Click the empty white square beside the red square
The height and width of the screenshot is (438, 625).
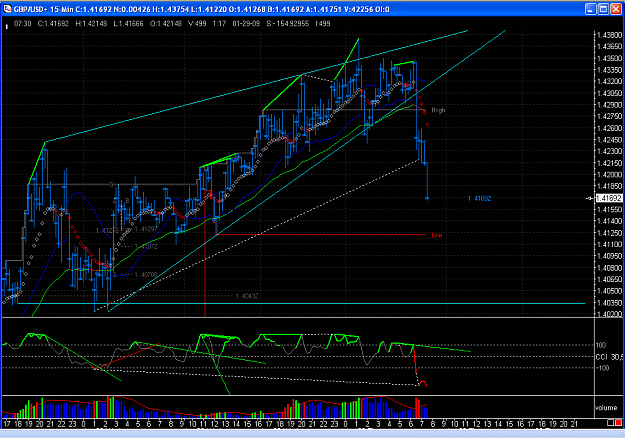pos(610,423)
